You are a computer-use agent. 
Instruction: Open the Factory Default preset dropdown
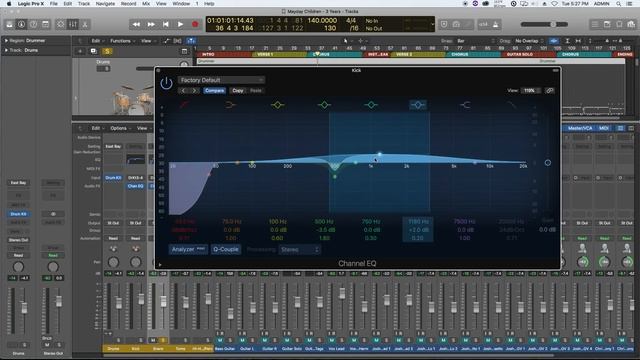(221, 80)
